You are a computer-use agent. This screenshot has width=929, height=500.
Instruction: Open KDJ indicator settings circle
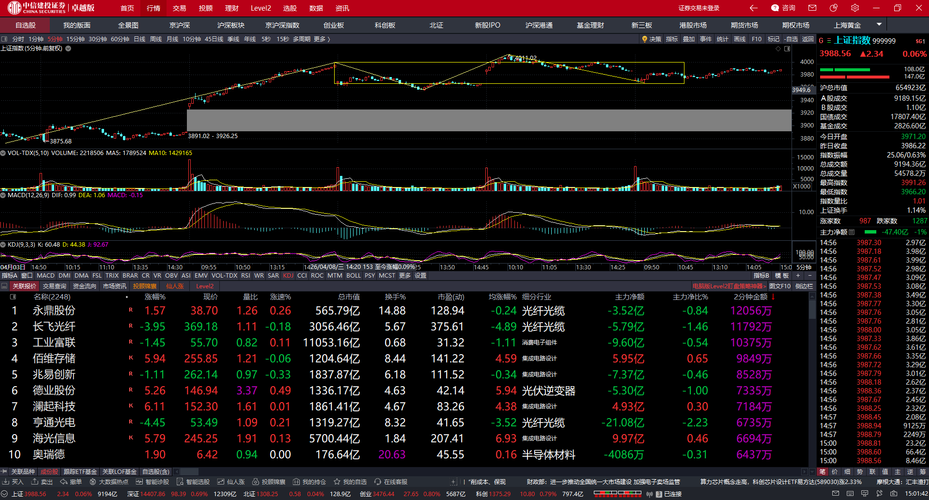[3, 244]
